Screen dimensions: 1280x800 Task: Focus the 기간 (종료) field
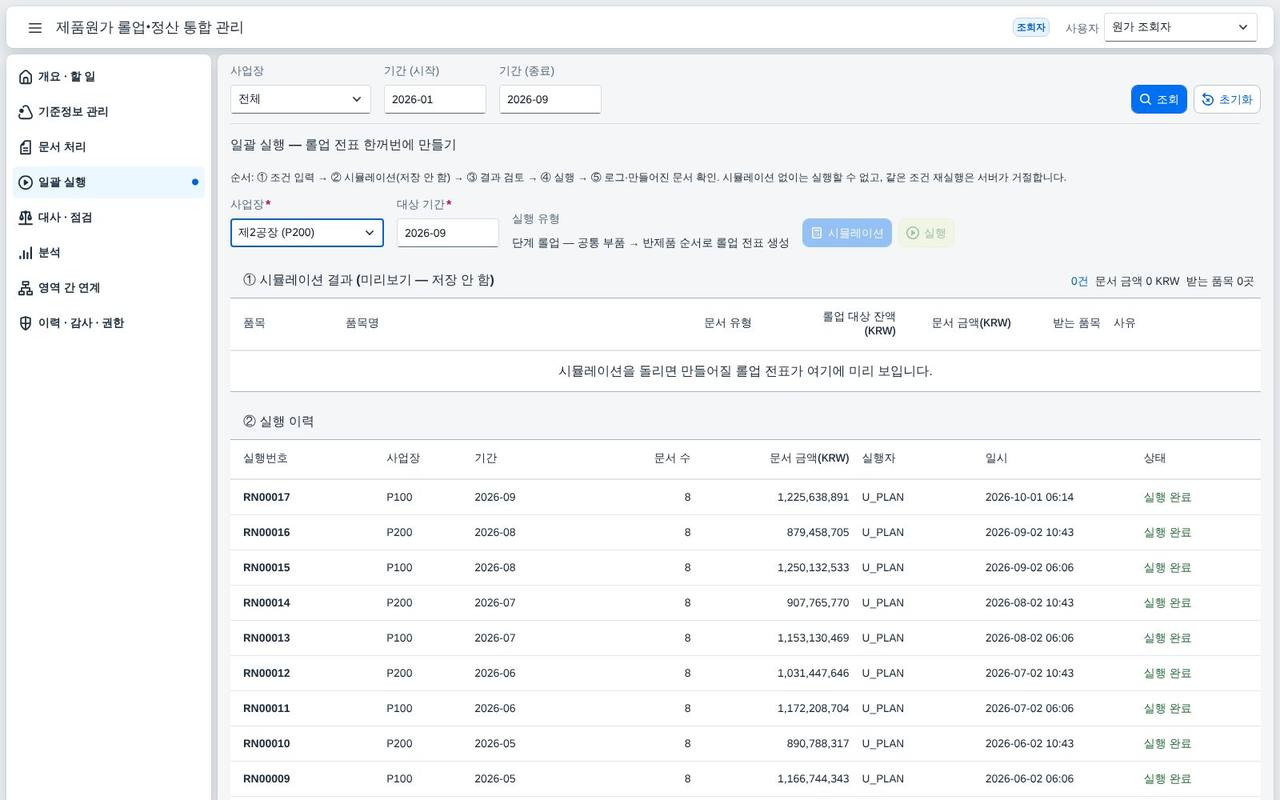click(x=550, y=99)
